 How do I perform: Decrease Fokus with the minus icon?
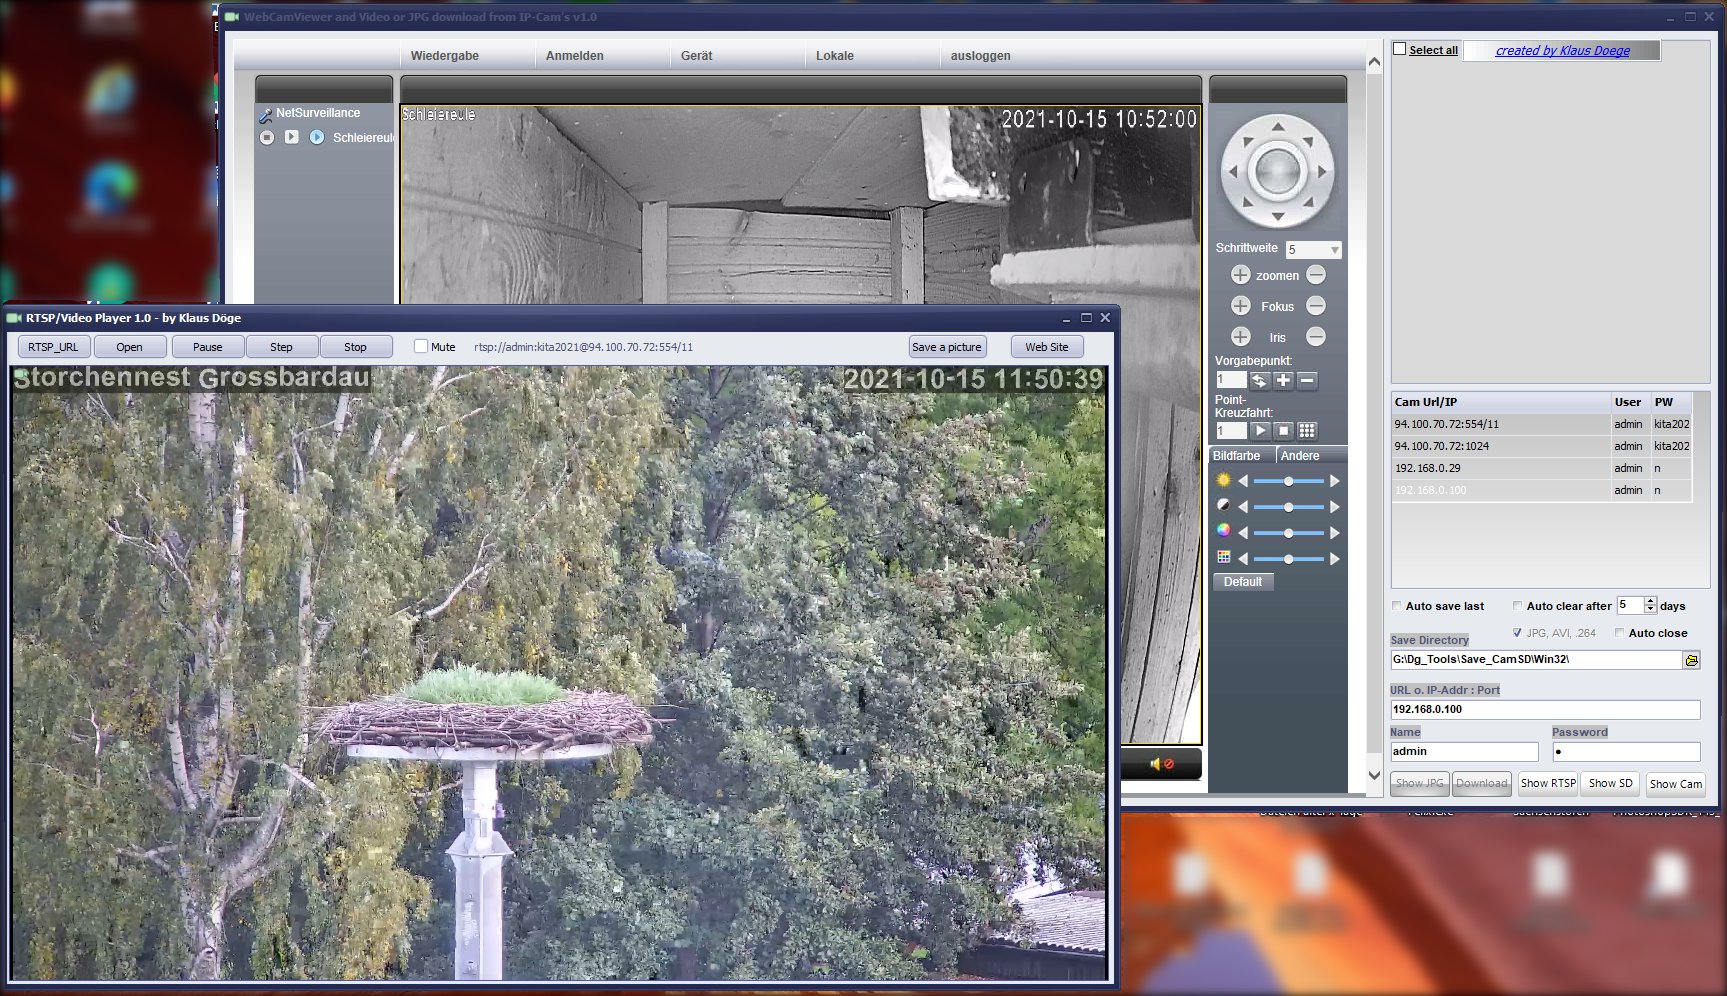(x=1318, y=306)
